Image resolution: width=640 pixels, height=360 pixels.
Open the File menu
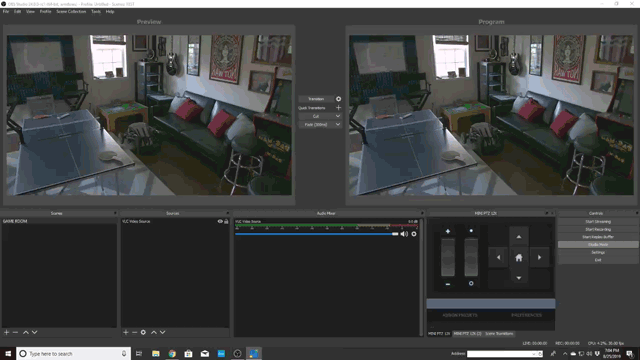(x=6, y=11)
